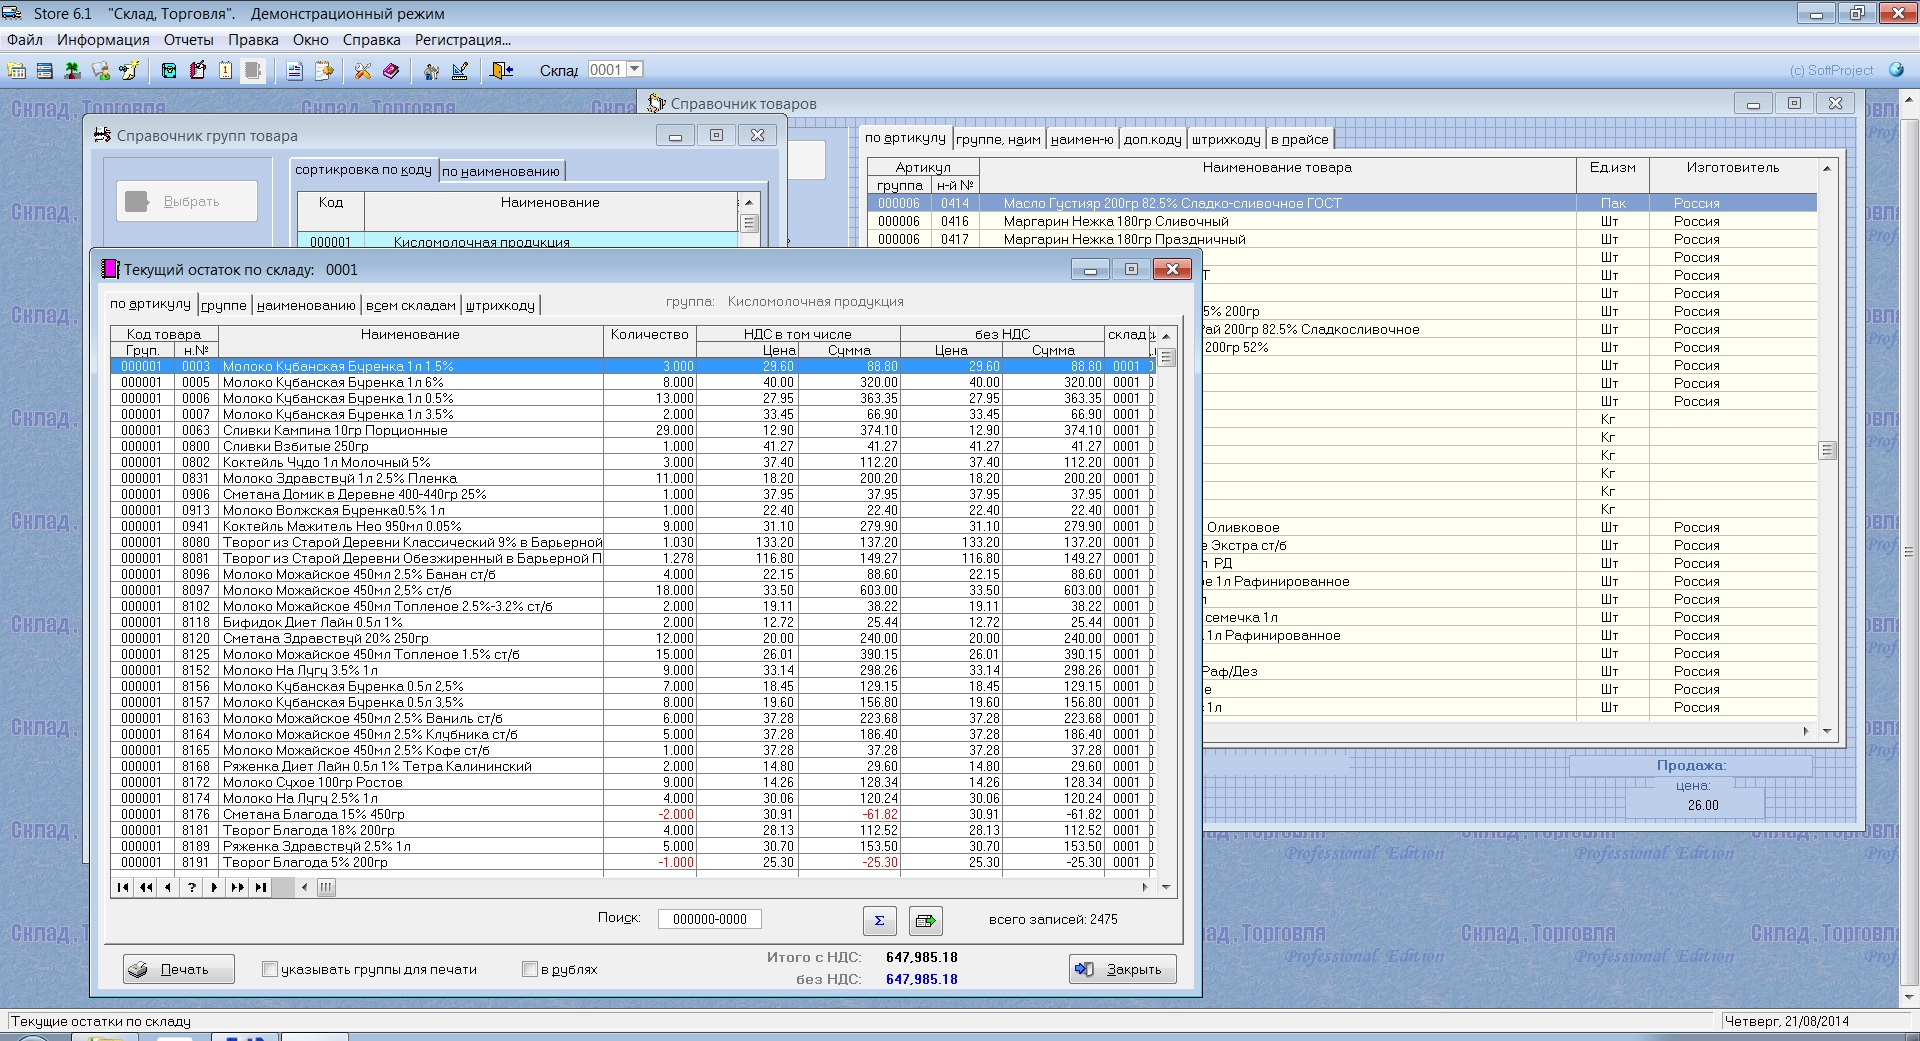Open the Отчеты menu
Viewport: 1920px width, 1041px height.
188,40
